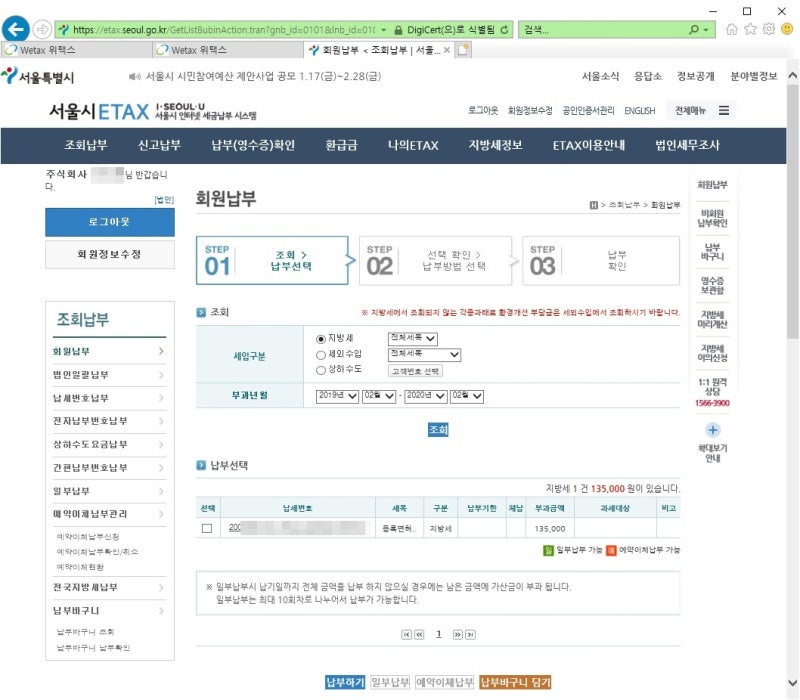Click the 확대보기 안내 plus icon
Image resolution: width=800 pixels, height=700 pixels.
click(713, 430)
